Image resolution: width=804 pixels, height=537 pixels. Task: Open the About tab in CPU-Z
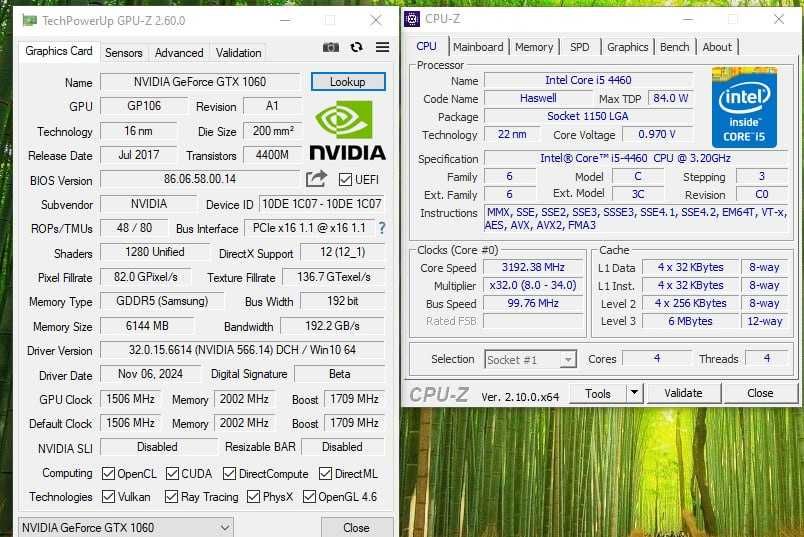click(717, 47)
